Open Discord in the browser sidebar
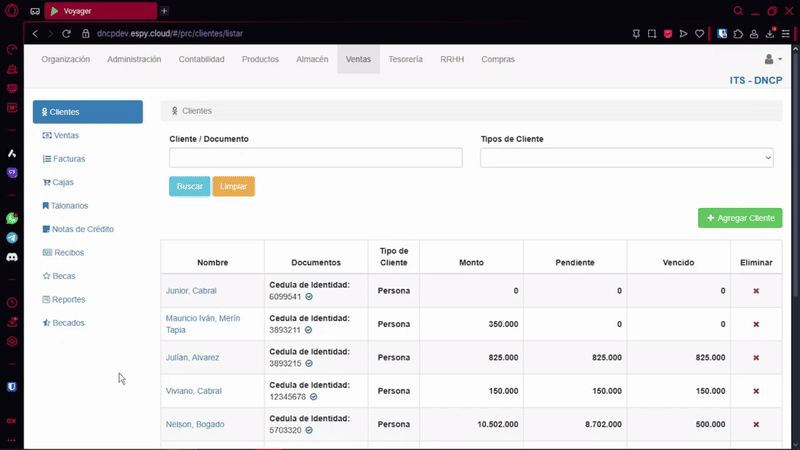The height and width of the screenshot is (450, 800). [12, 257]
